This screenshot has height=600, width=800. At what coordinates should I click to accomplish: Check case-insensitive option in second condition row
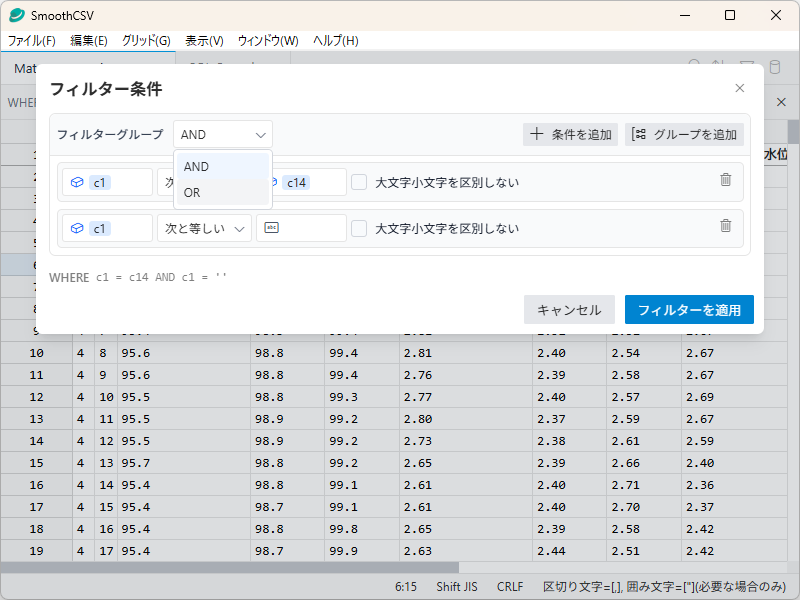(359, 228)
